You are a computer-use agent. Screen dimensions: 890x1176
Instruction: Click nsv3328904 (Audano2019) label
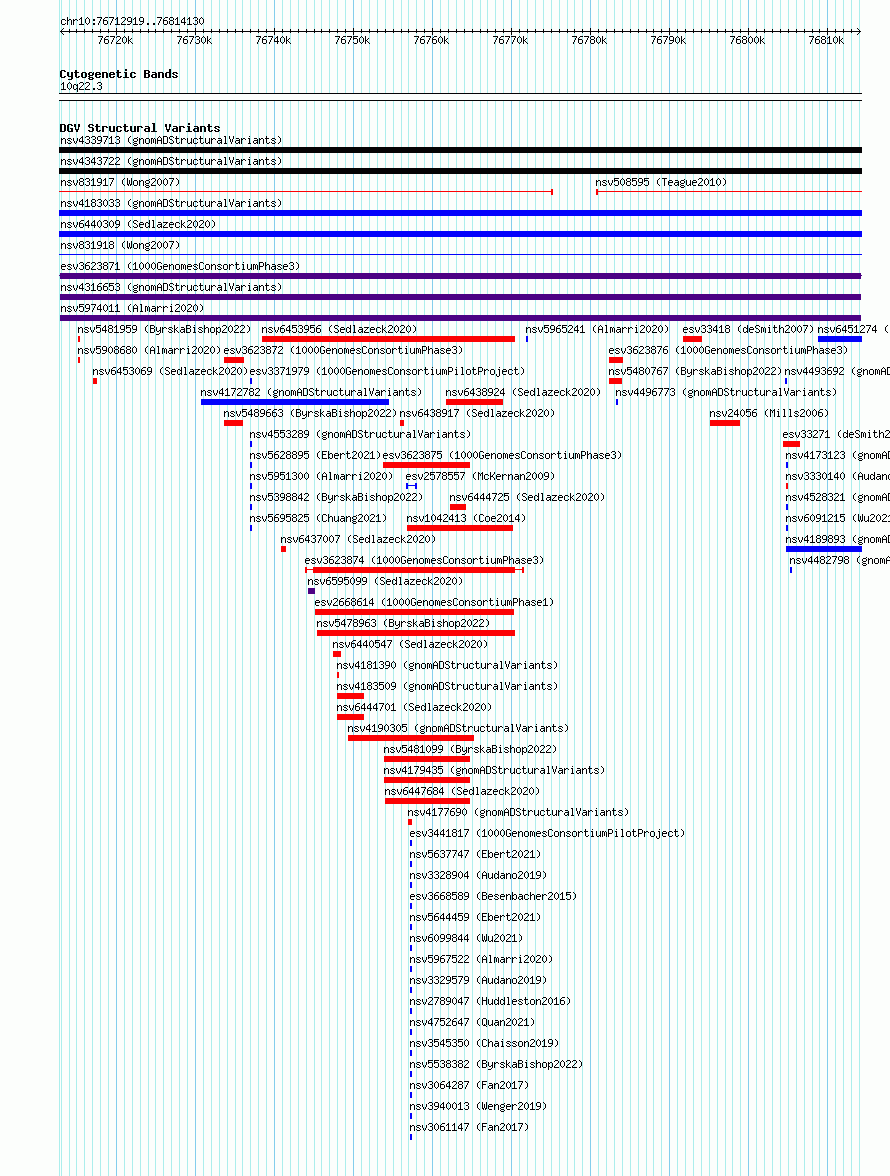(478, 875)
